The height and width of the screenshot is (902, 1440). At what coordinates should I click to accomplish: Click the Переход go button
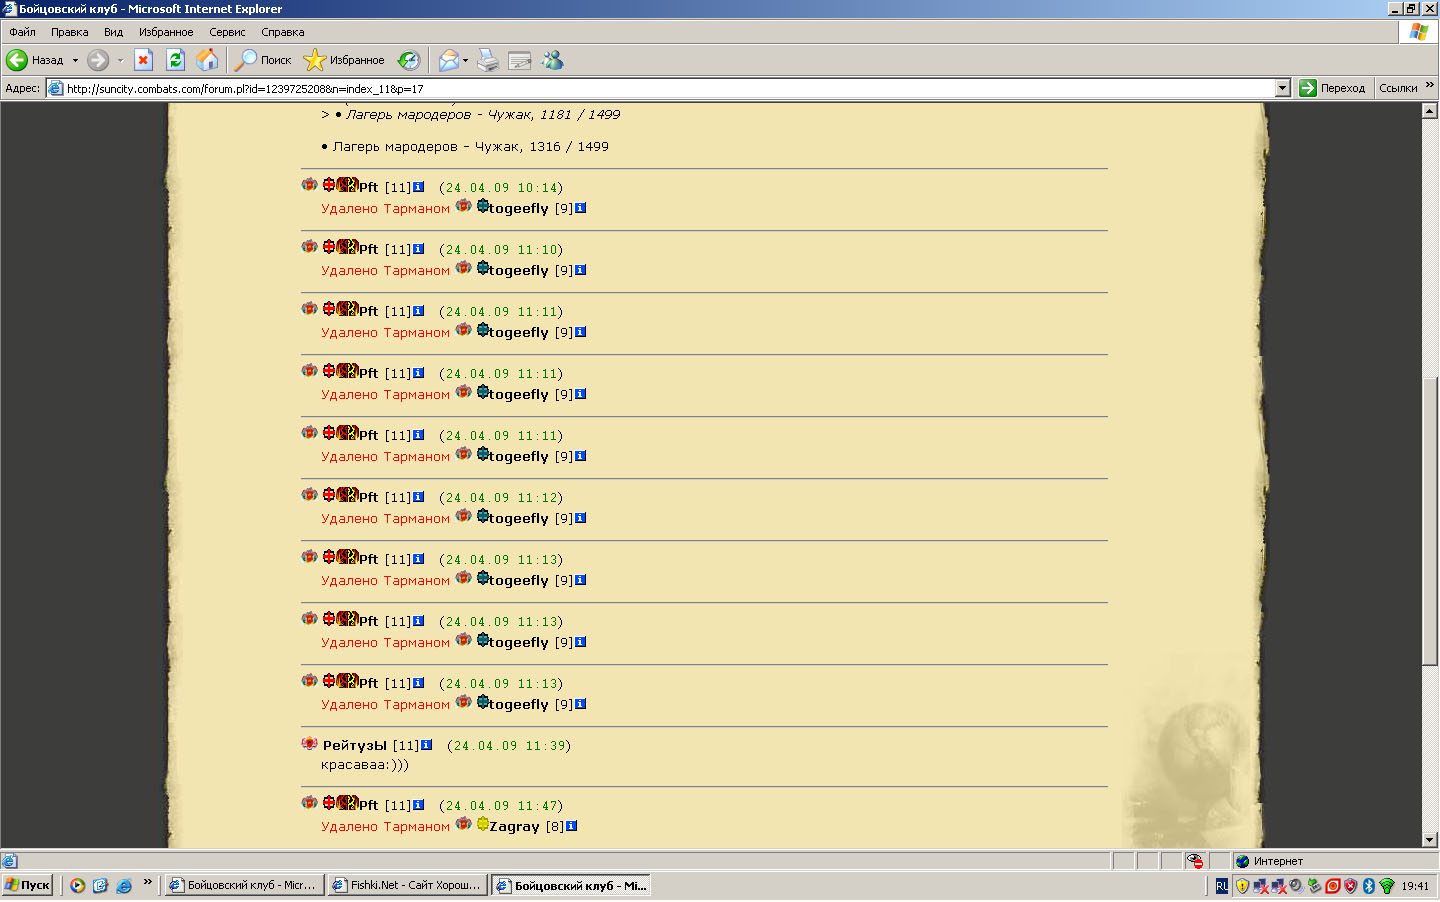point(1332,88)
